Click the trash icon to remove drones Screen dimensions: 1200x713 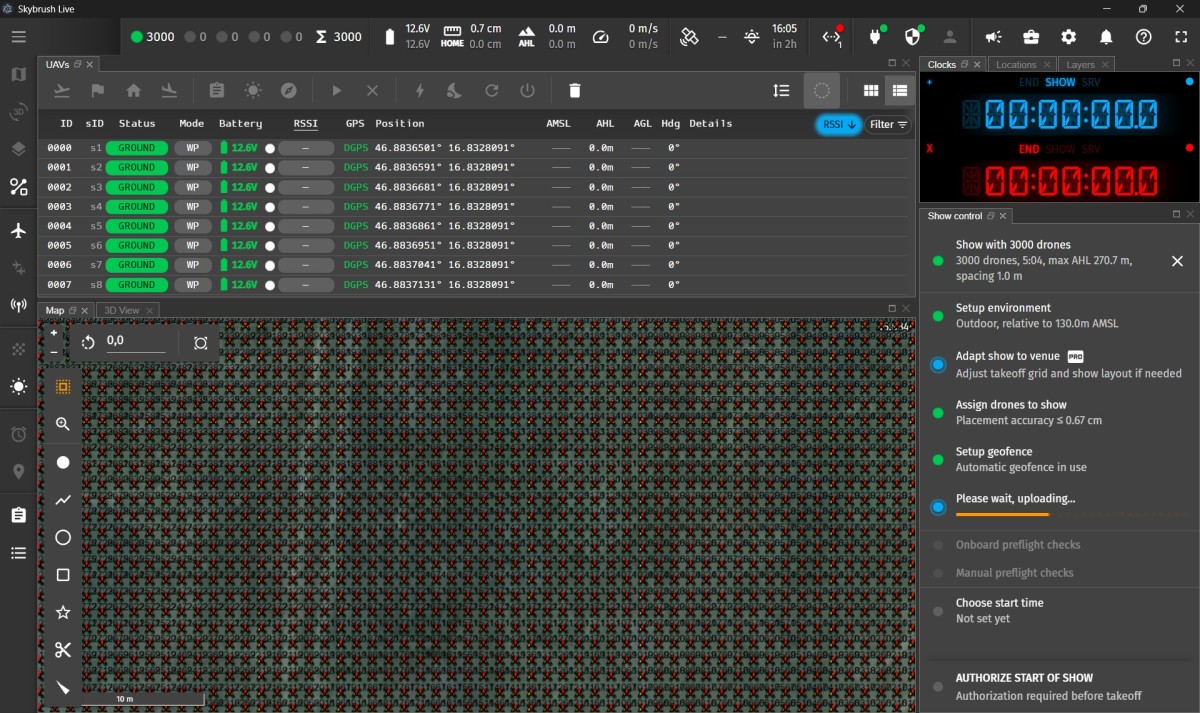pos(574,90)
